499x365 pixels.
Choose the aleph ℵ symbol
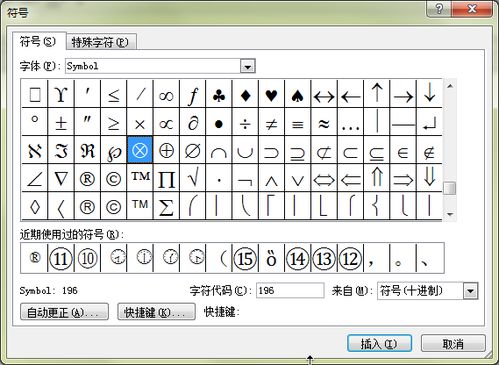(35, 150)
